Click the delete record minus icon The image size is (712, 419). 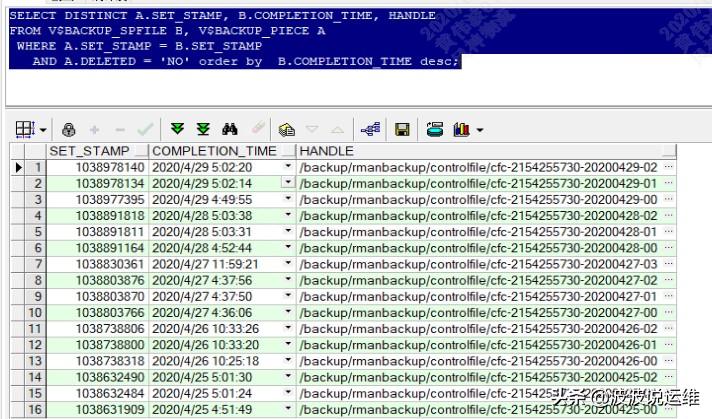(x=120, y=130)
